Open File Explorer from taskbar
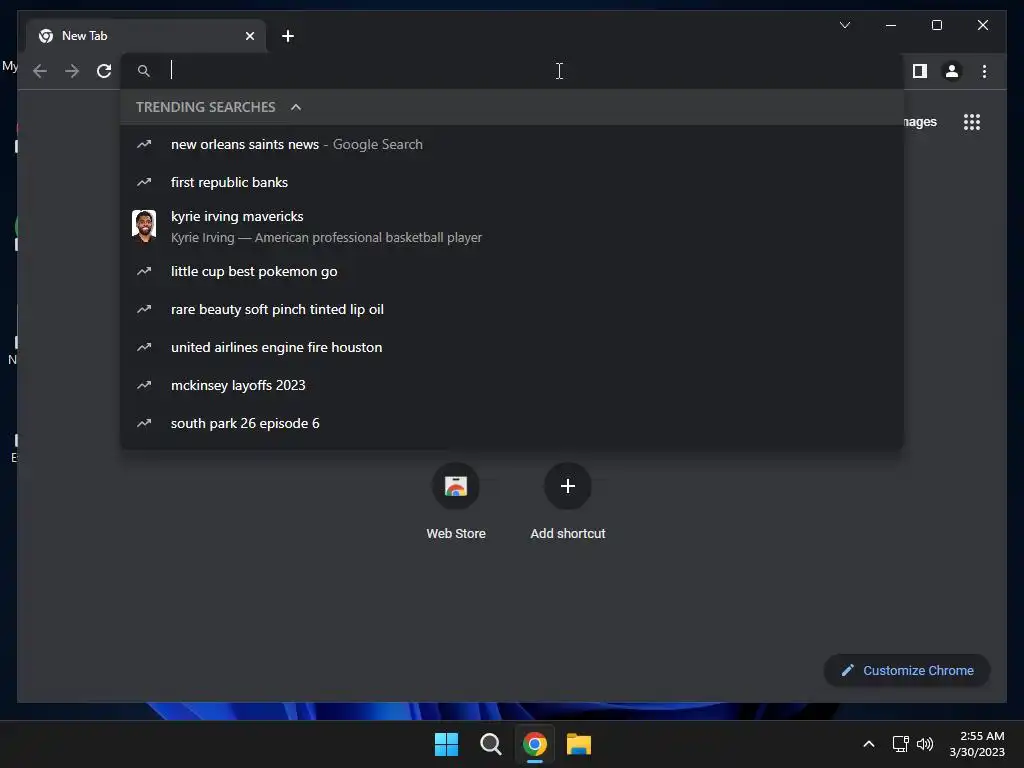The width and height of the screenshot is (1024, 768). coord(579,744)
